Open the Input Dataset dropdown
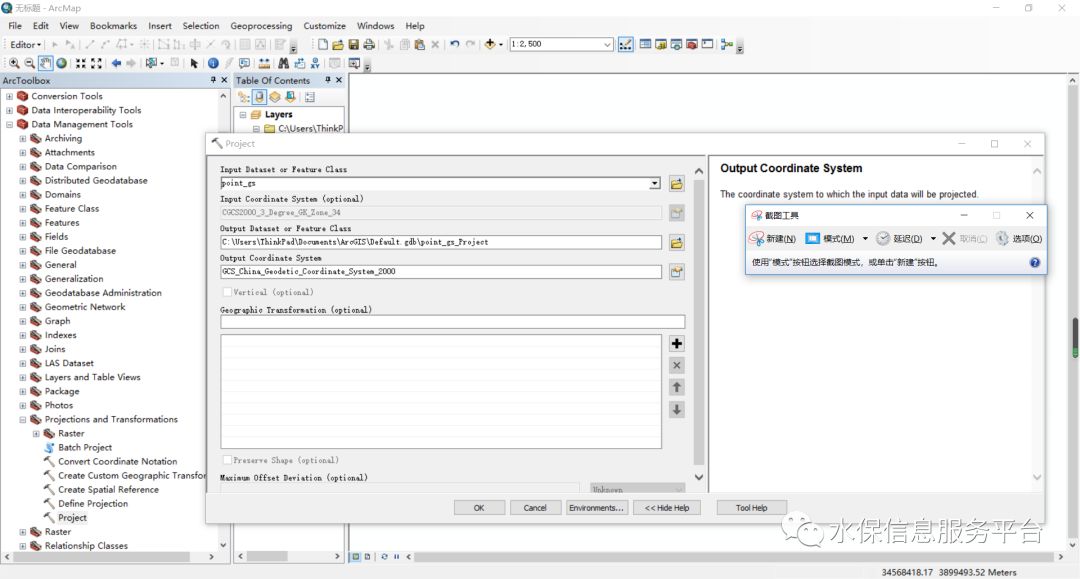Screen dimensions: 1080x579 pos(654,183)
